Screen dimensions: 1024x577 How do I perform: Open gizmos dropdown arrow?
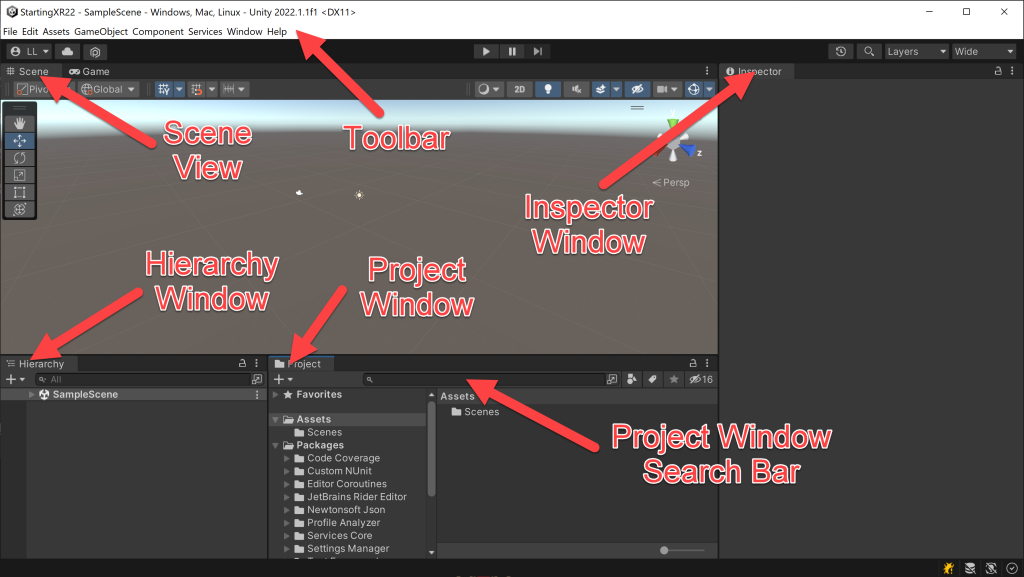click(x=709, y=89)
